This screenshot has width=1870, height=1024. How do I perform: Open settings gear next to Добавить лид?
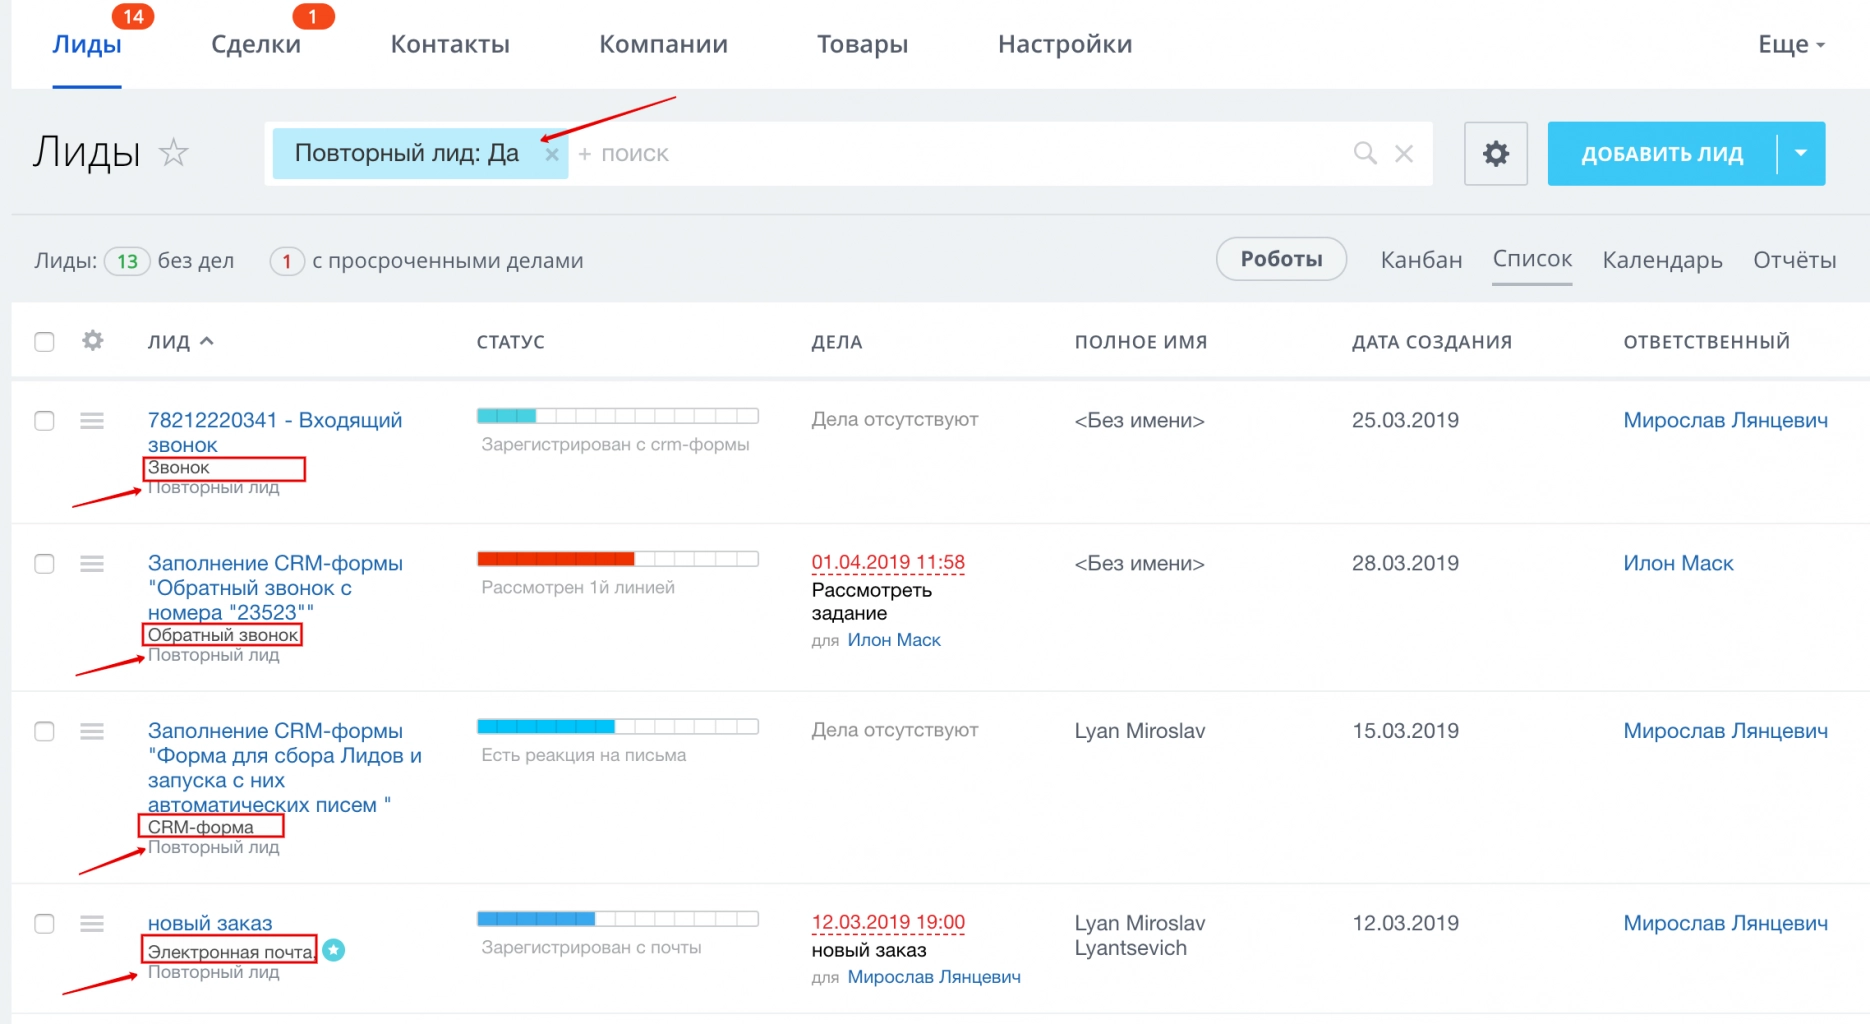point(1495,154)
